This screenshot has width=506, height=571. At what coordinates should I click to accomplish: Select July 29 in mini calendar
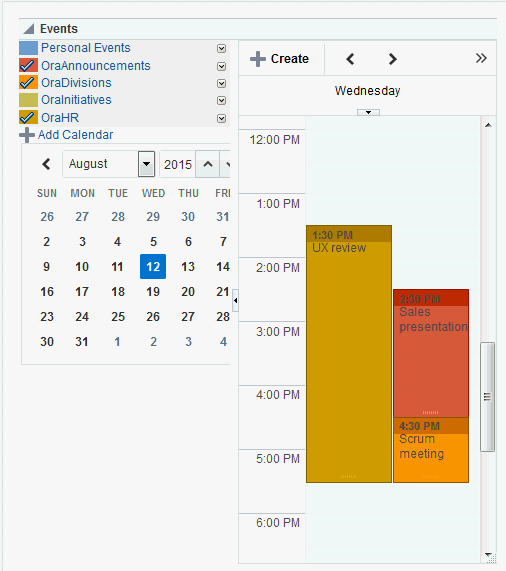point(153,217)
